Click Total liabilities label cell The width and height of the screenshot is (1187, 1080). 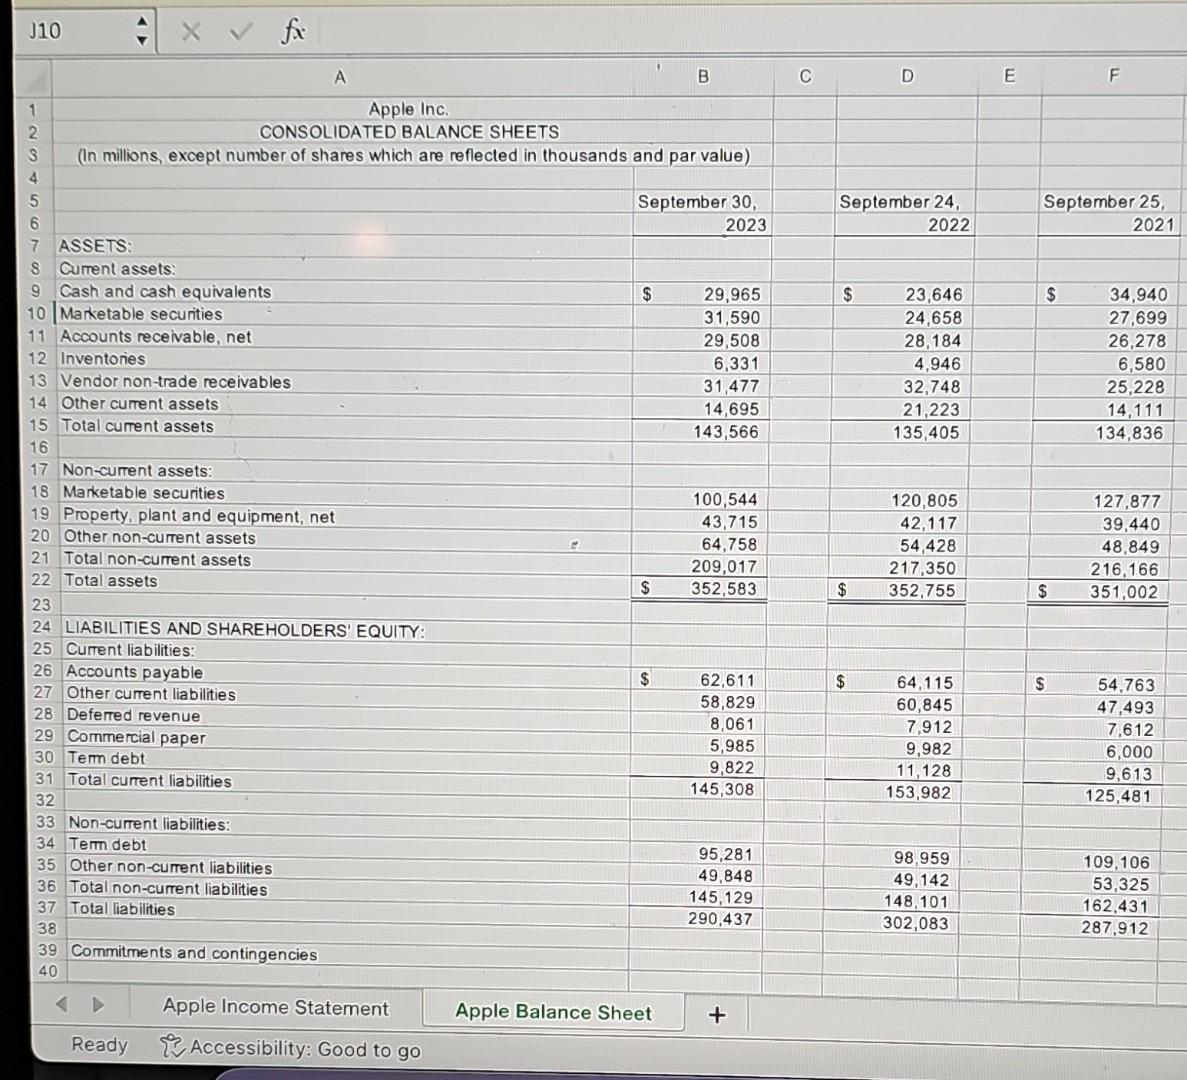pyautogui.click(x=122, y=909)
